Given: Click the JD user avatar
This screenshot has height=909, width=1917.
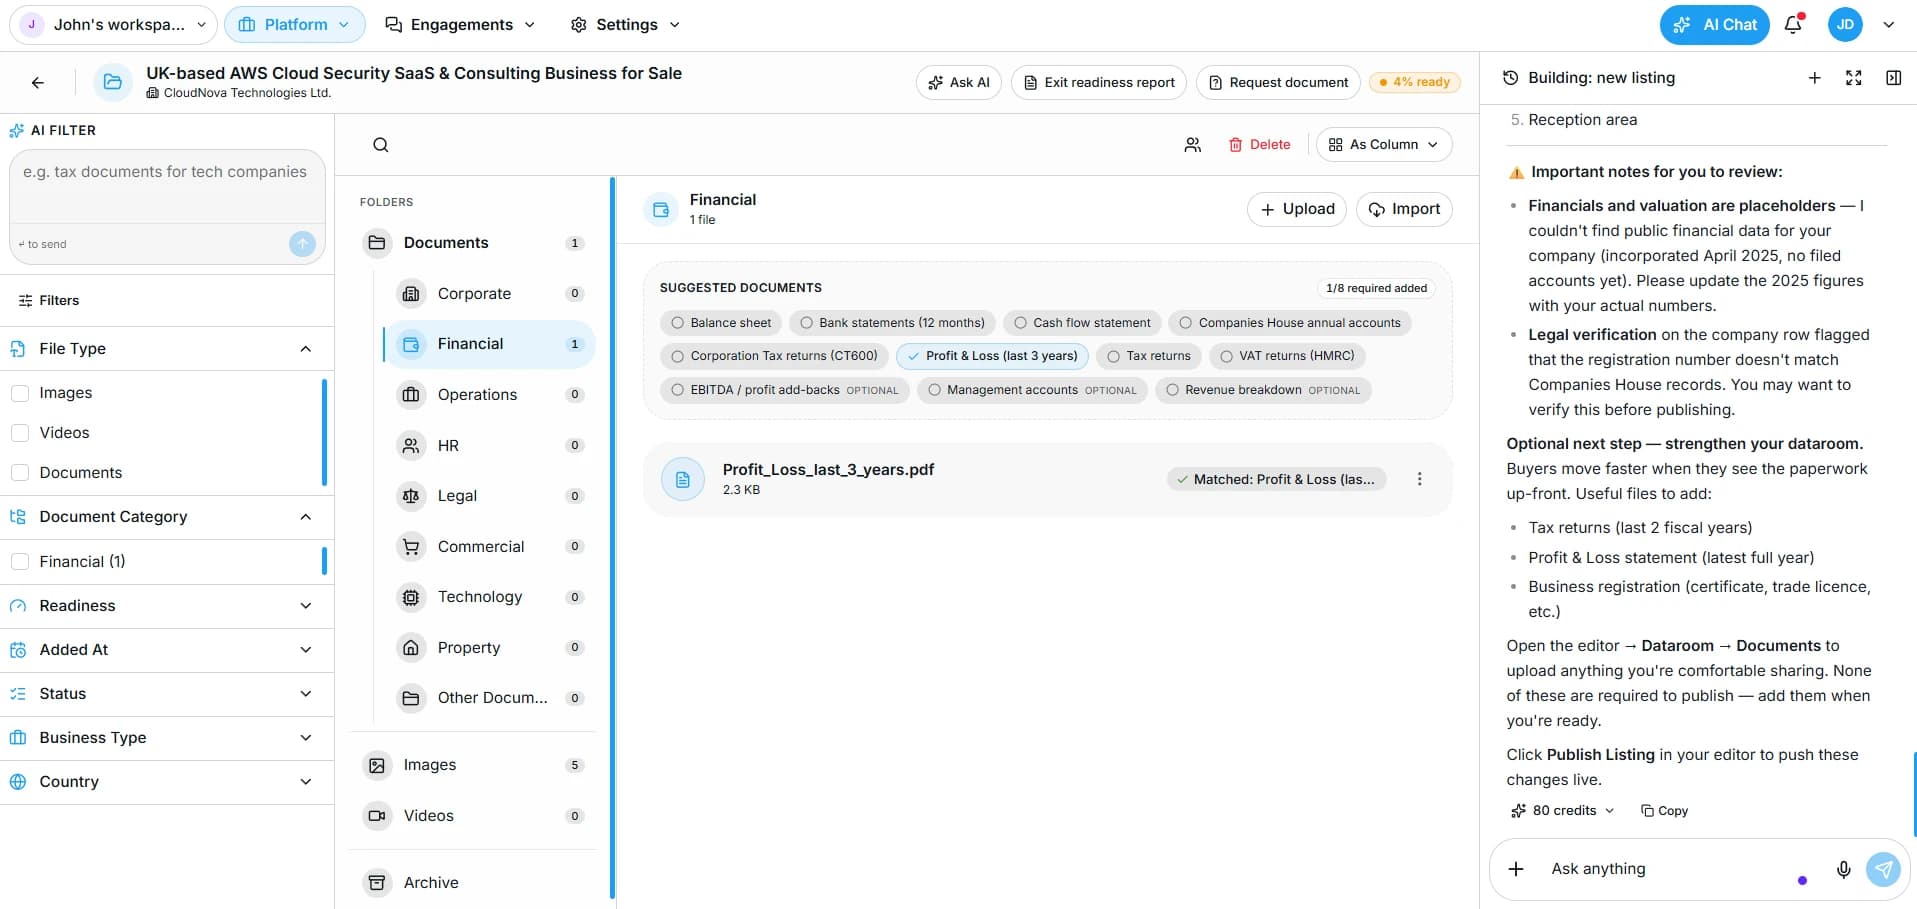Looking at the screenshot, I should [x=1845, y=24].
